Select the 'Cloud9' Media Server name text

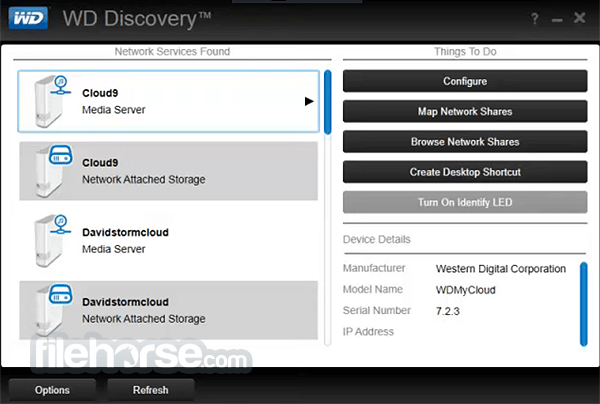100,93
